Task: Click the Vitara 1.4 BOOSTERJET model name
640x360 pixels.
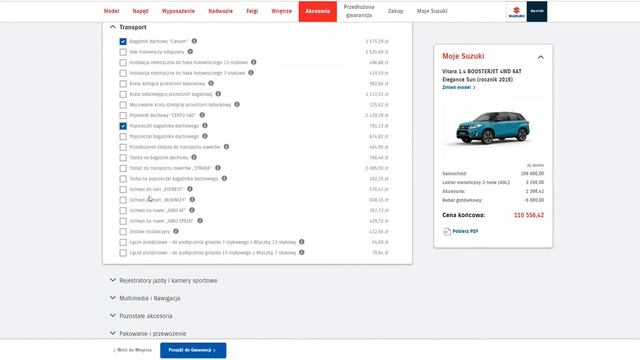Action: point(482,75)
